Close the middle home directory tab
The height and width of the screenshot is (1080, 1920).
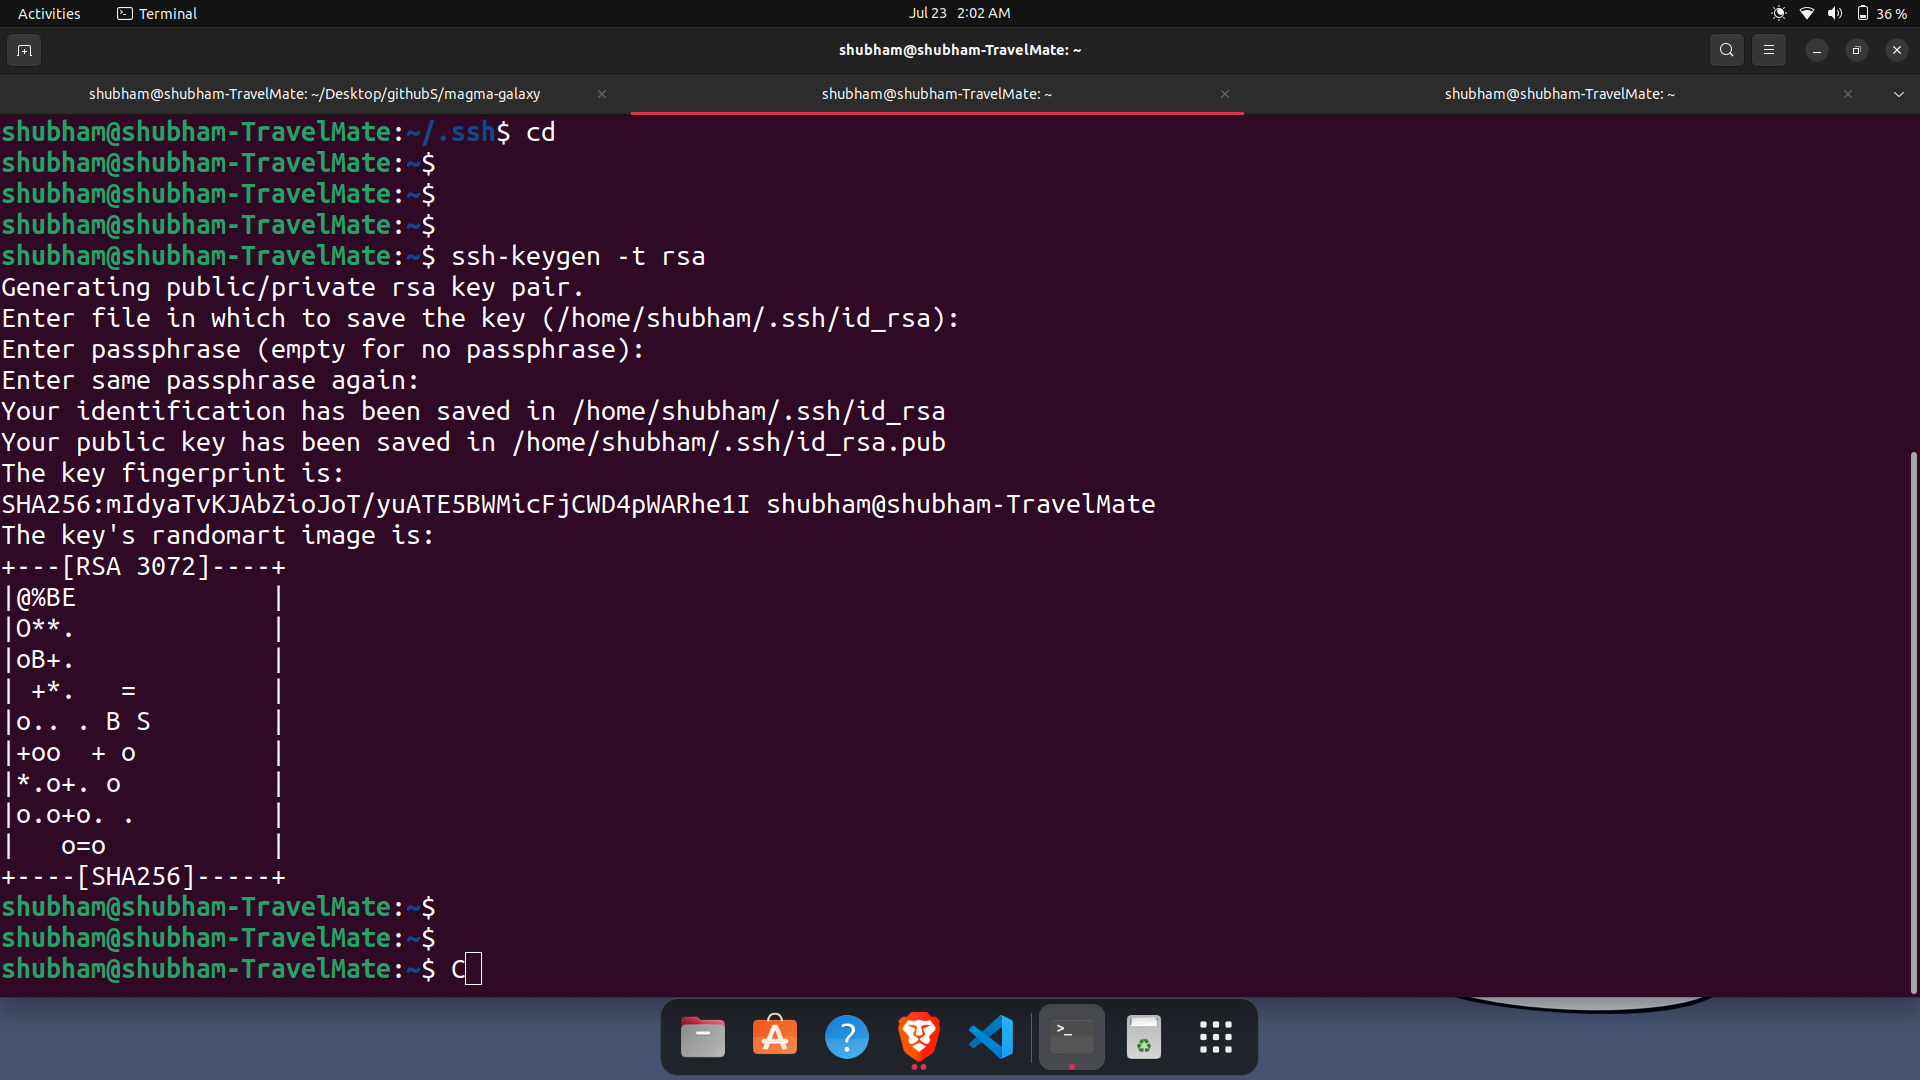(x=1224, y=94)
